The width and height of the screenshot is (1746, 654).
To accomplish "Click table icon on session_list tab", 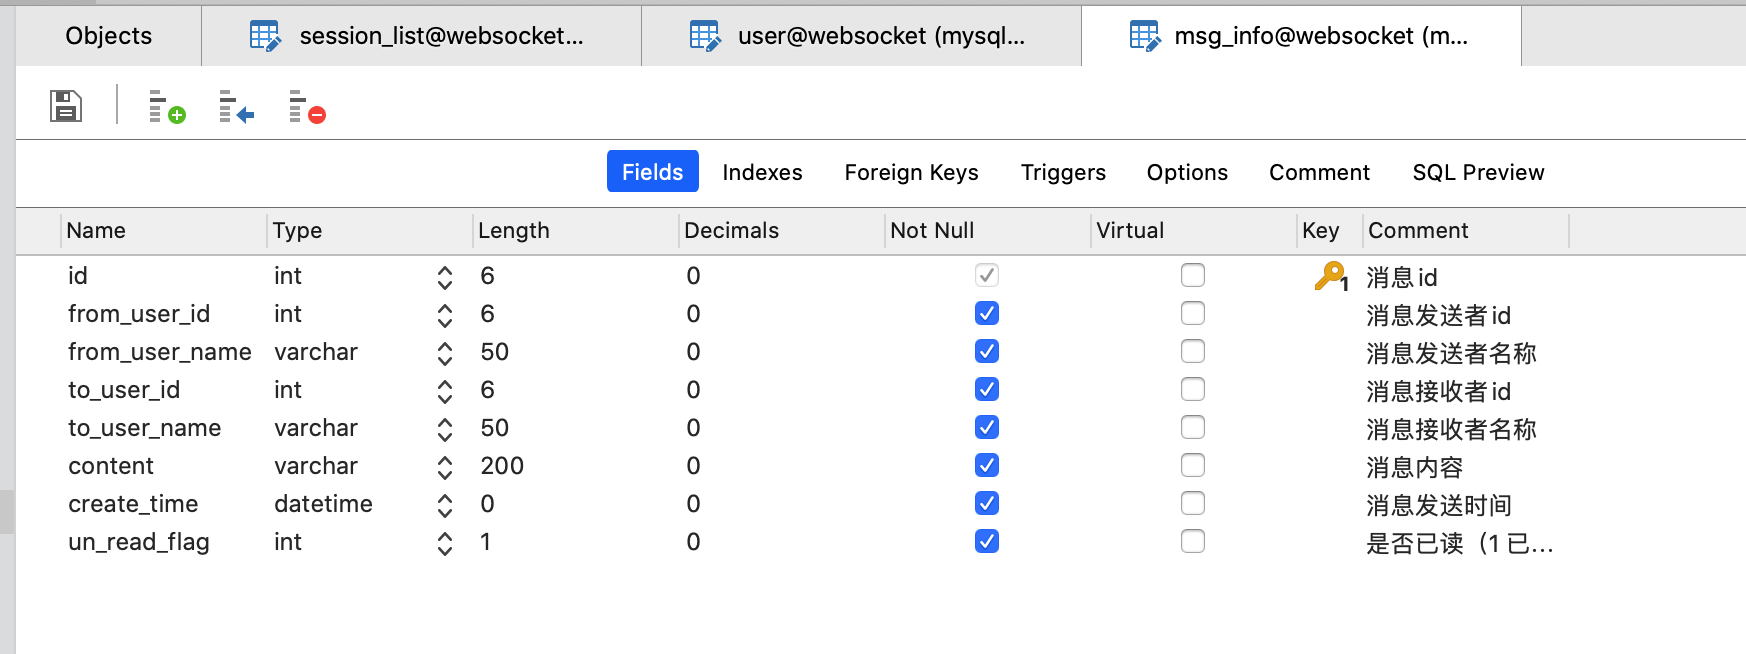I will [x=265, y=36].
